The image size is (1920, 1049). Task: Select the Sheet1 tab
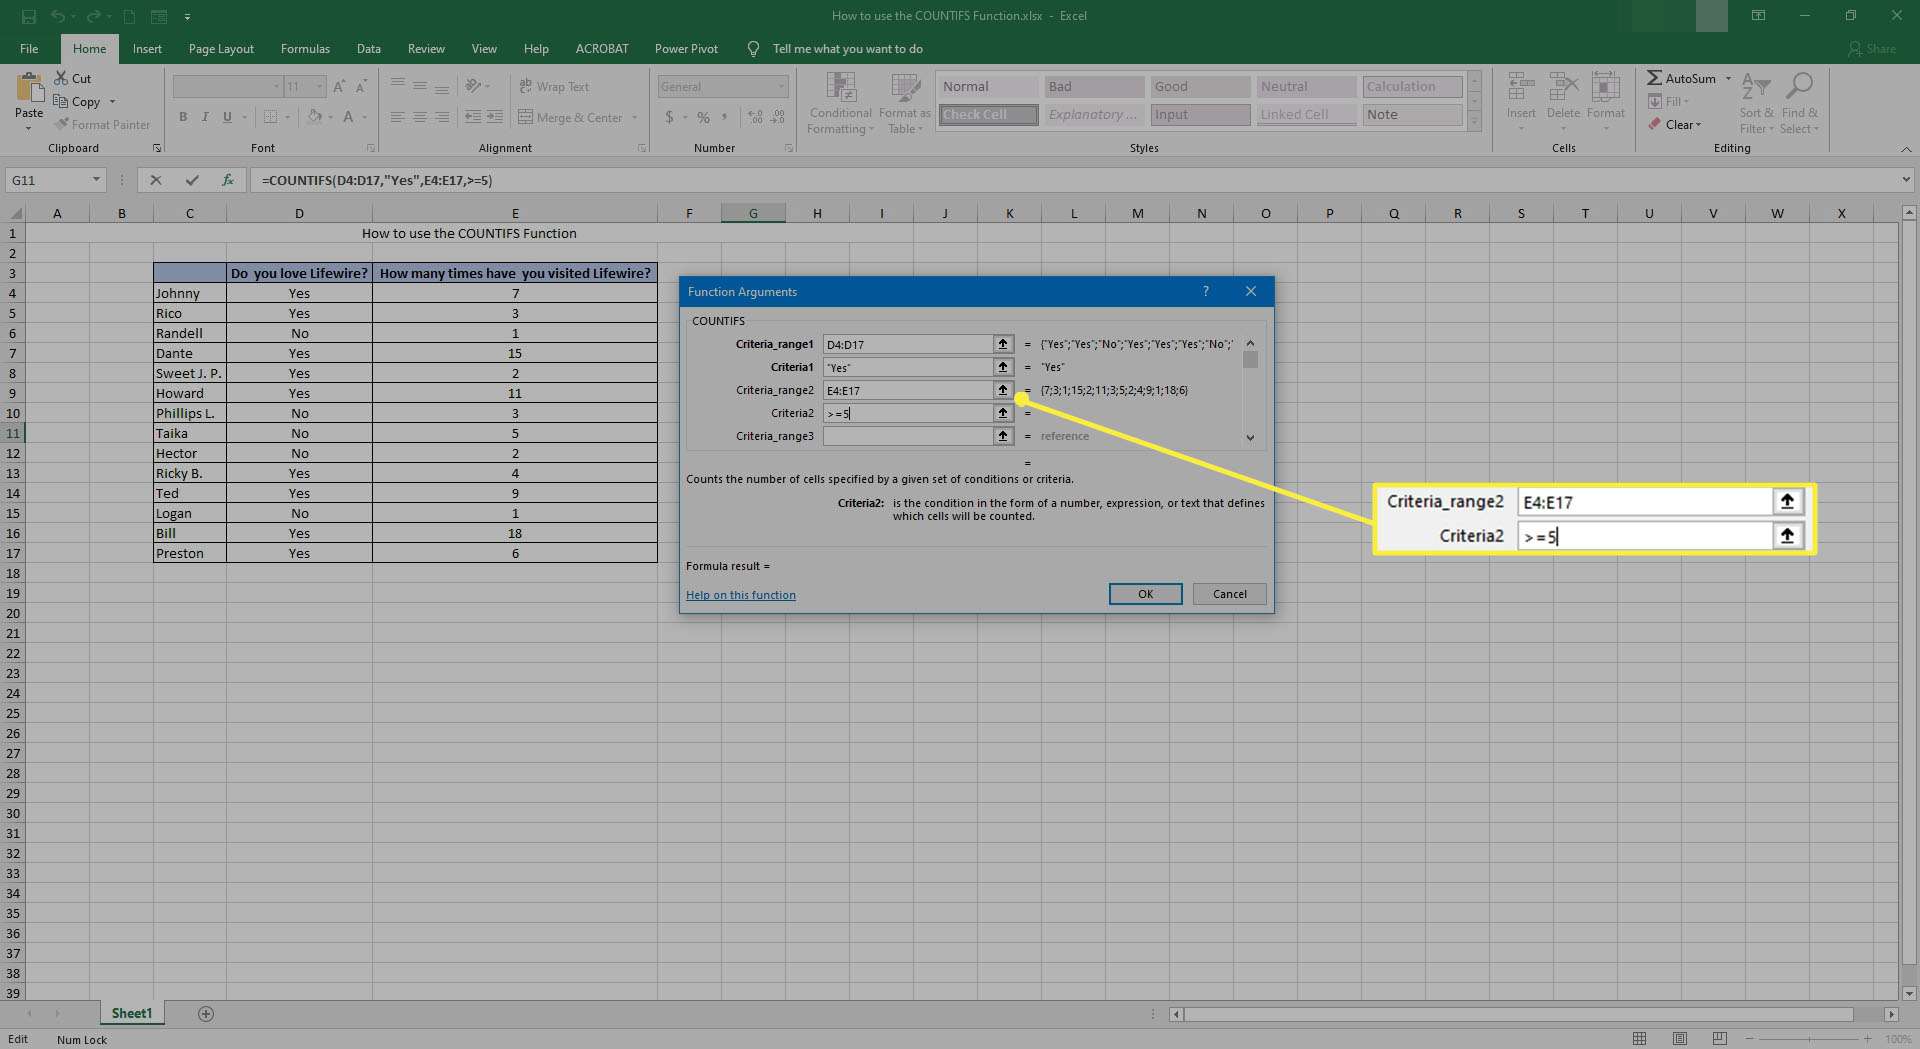tap(132, 1013)
